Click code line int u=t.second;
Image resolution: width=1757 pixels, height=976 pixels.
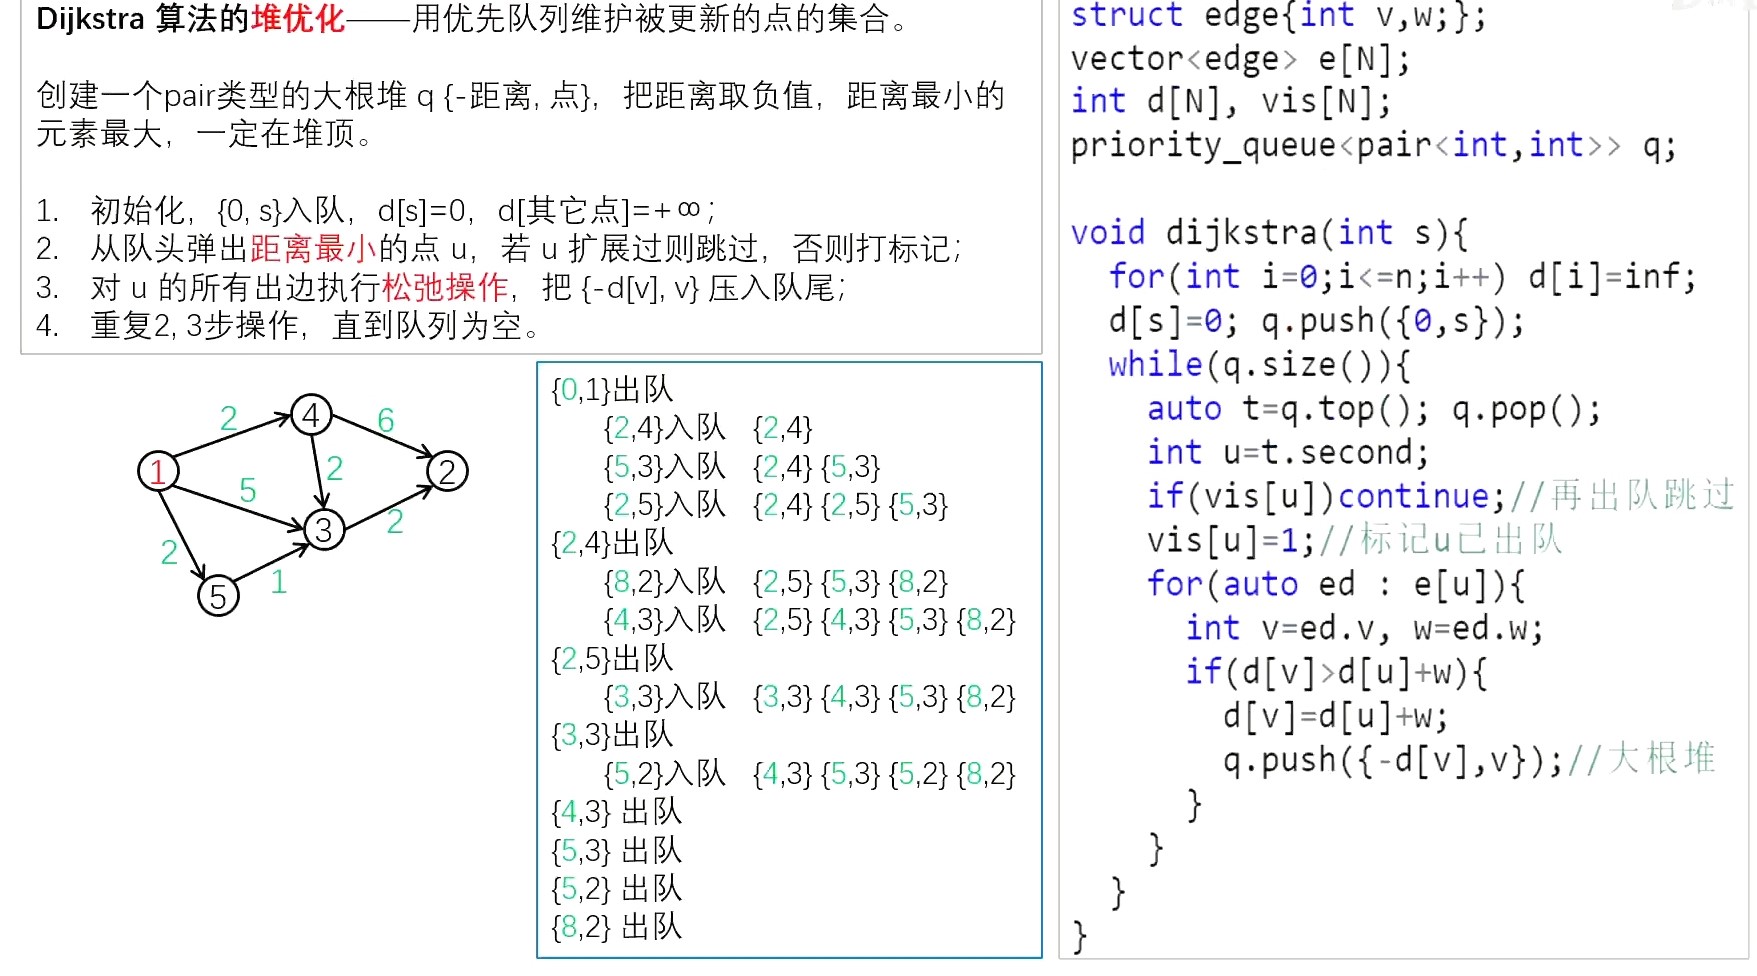tap(1288, 453)
